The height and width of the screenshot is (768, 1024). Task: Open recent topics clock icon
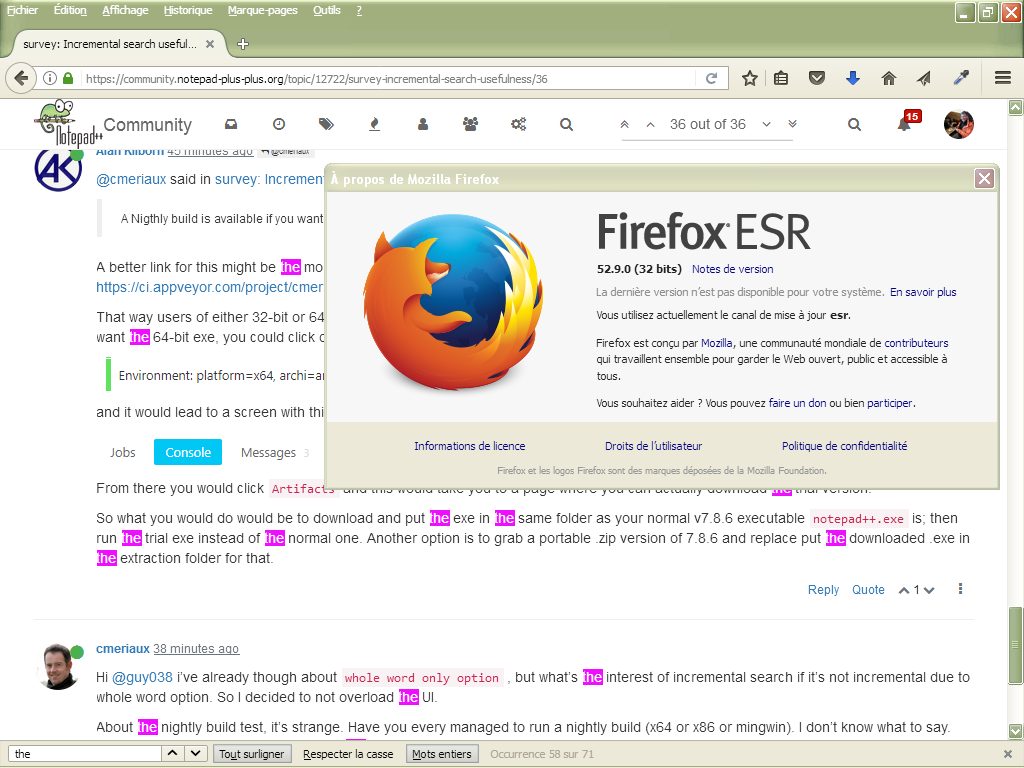(x=279, y=124)
